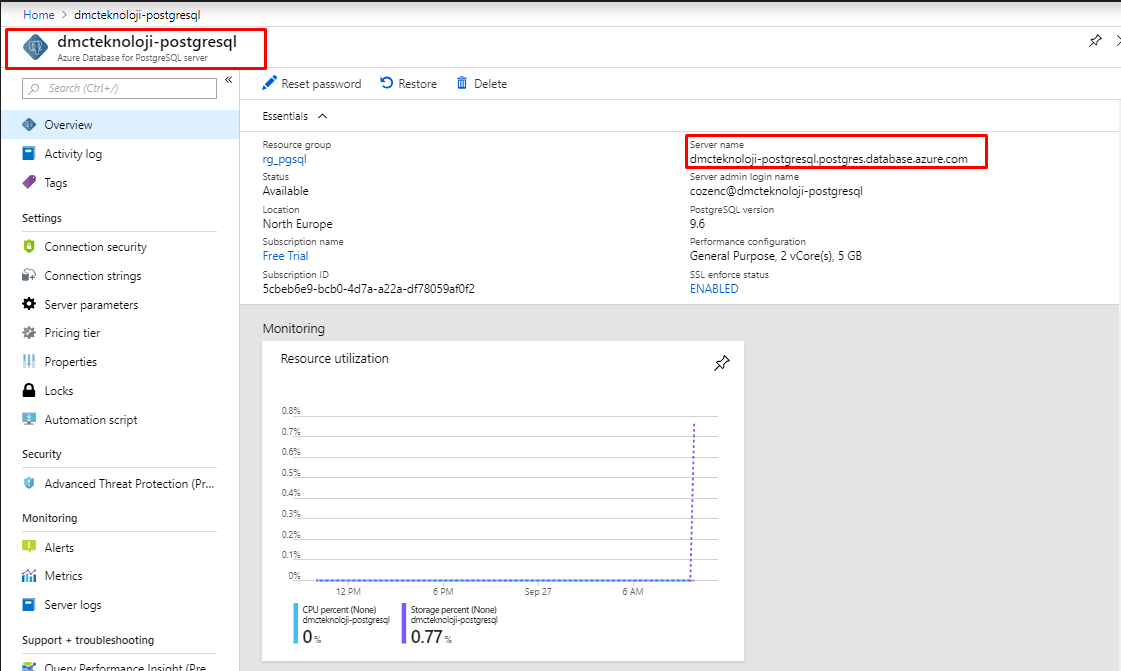Click the Connection strings icon
This screenshot has height=671, width=1121.
(x=29, y=275)
